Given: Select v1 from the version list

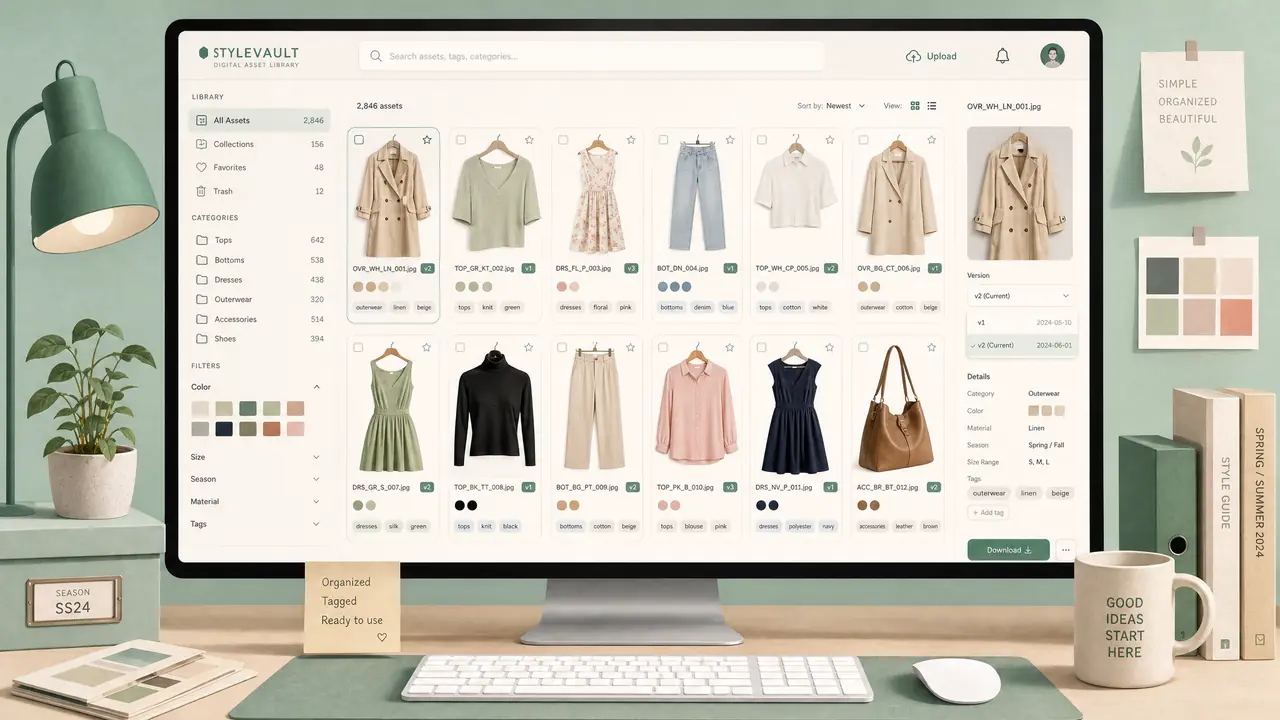Looking at the screenshot, I should [1020, 323].
